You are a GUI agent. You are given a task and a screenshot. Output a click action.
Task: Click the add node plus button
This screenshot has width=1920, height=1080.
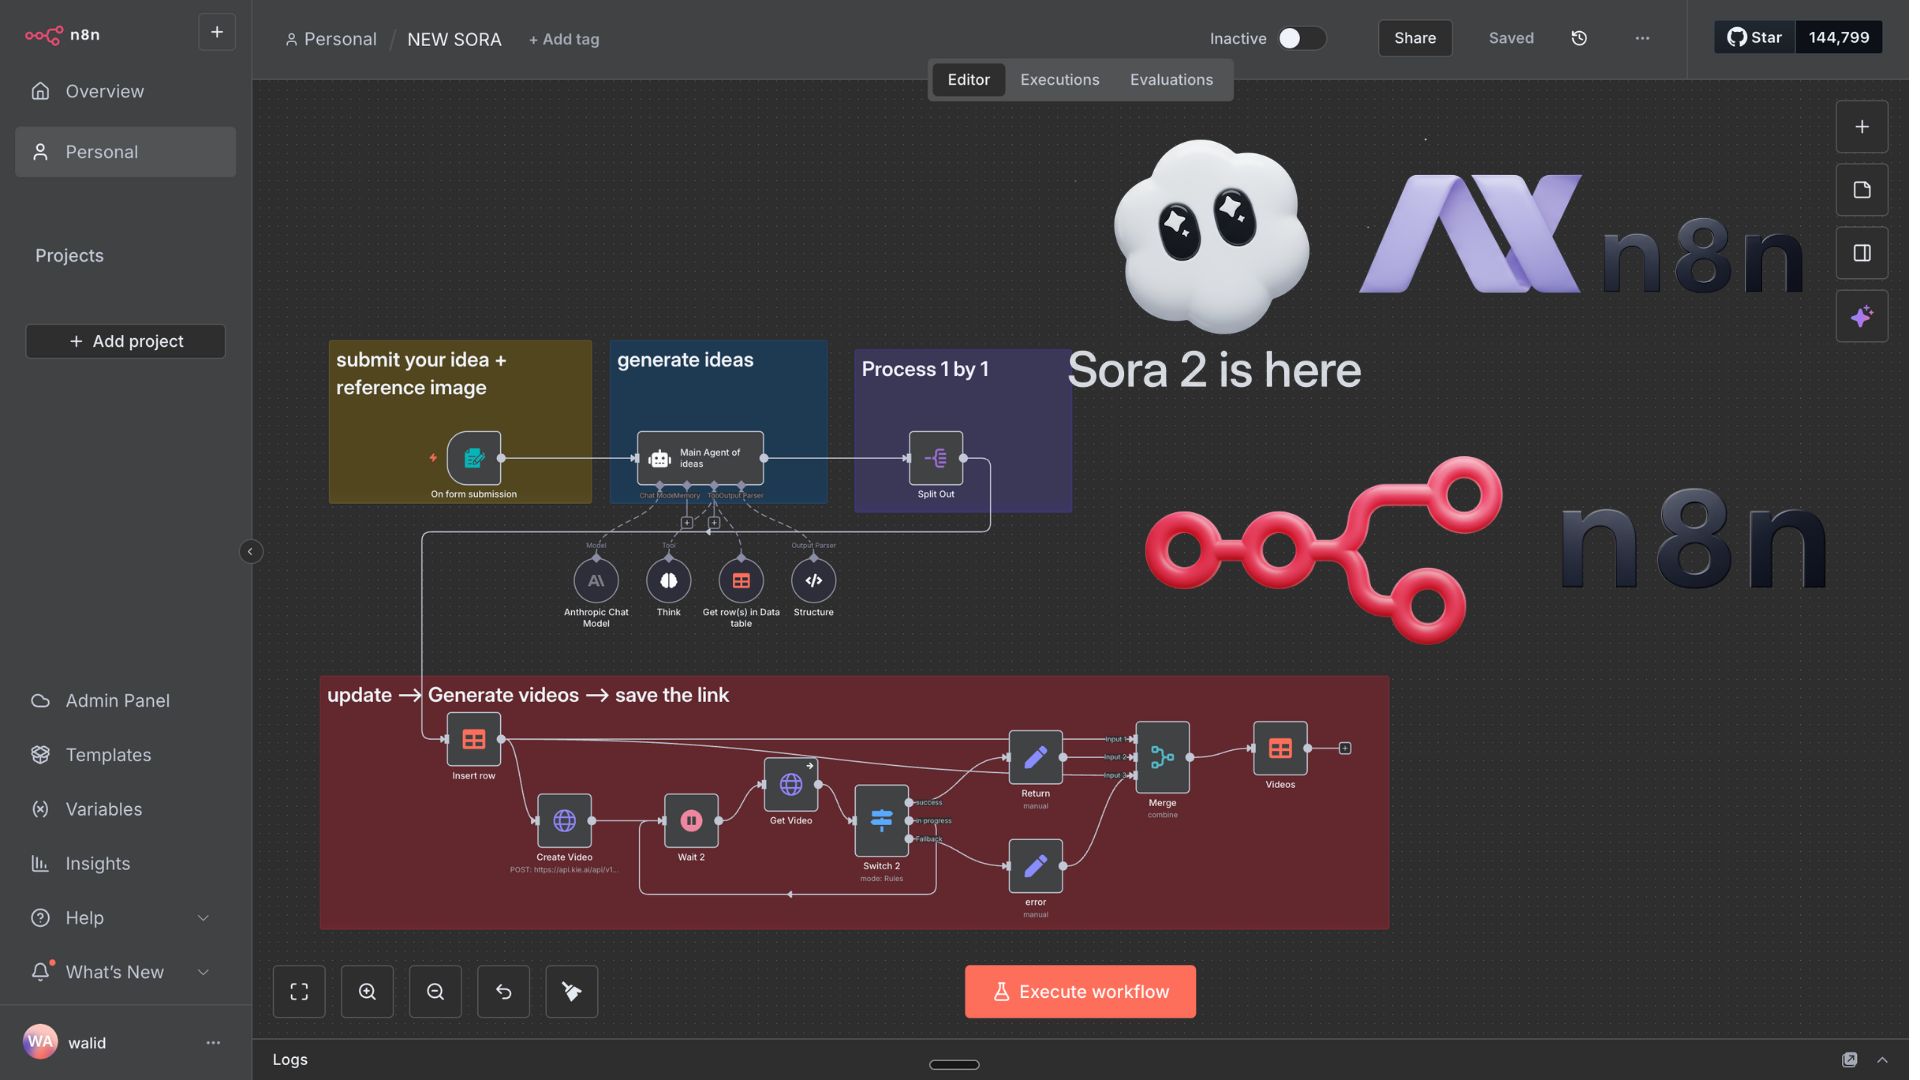(x=1862, y=127)
